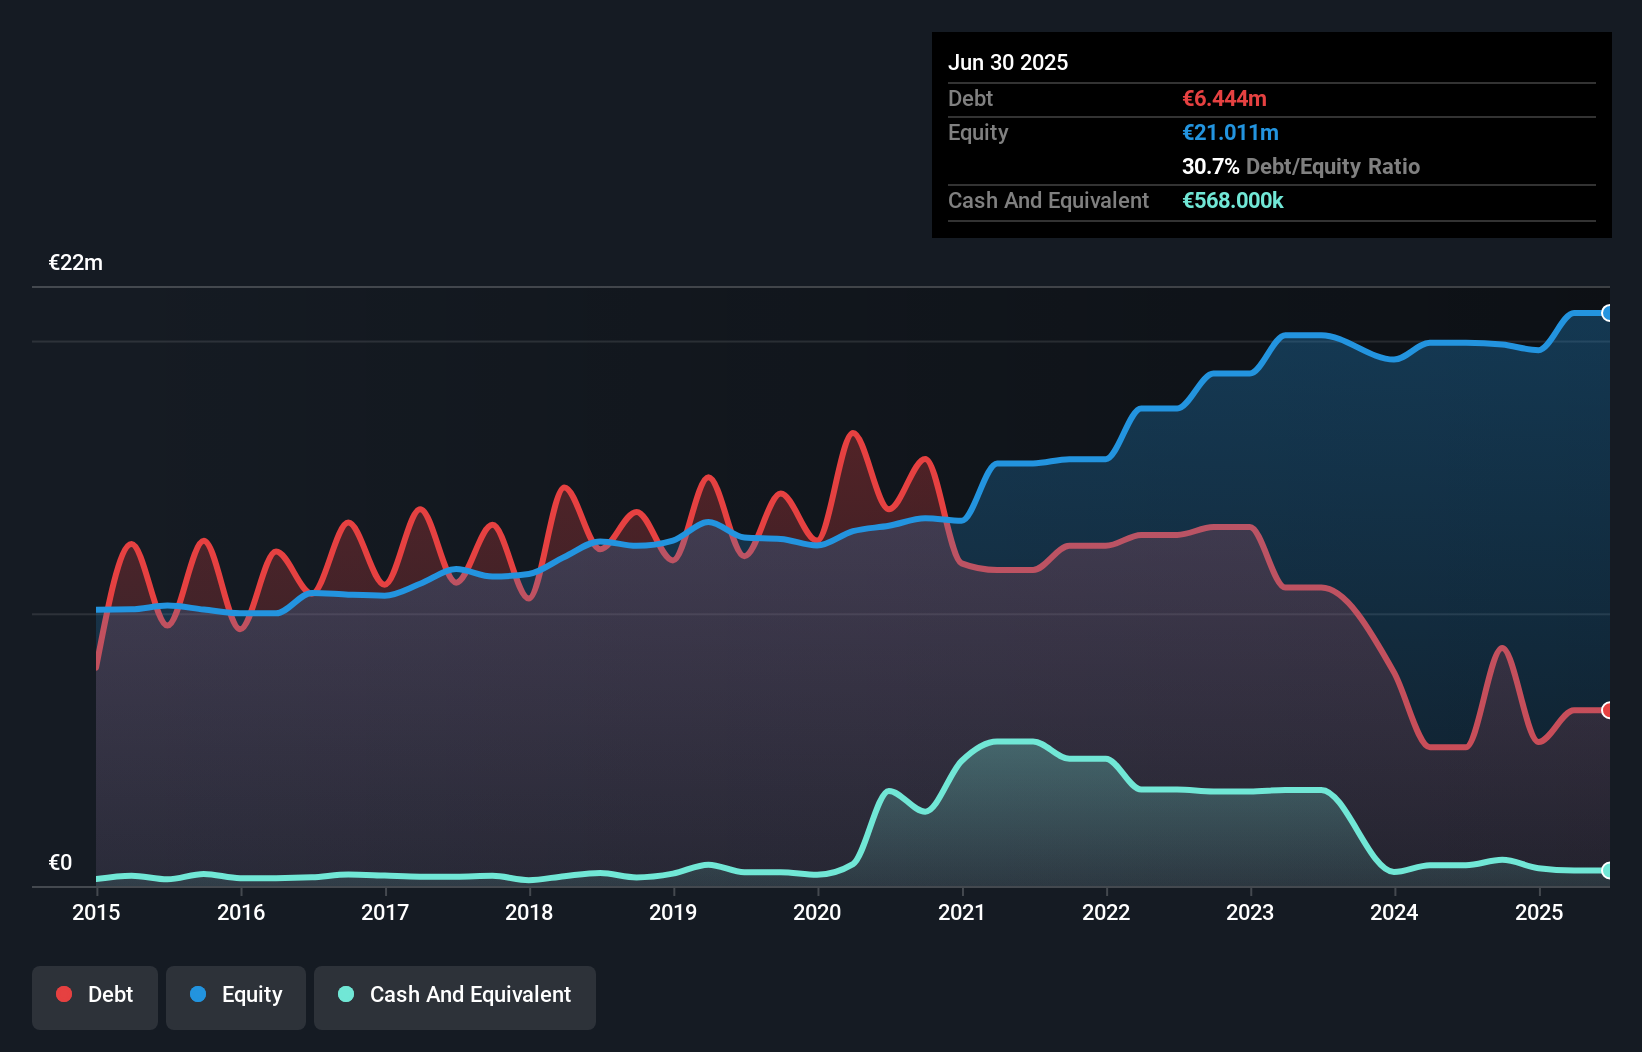Toggle the Equity series in the legend
The height and width of the screenshot is (1052, 1642).
(x=236, y=997)
